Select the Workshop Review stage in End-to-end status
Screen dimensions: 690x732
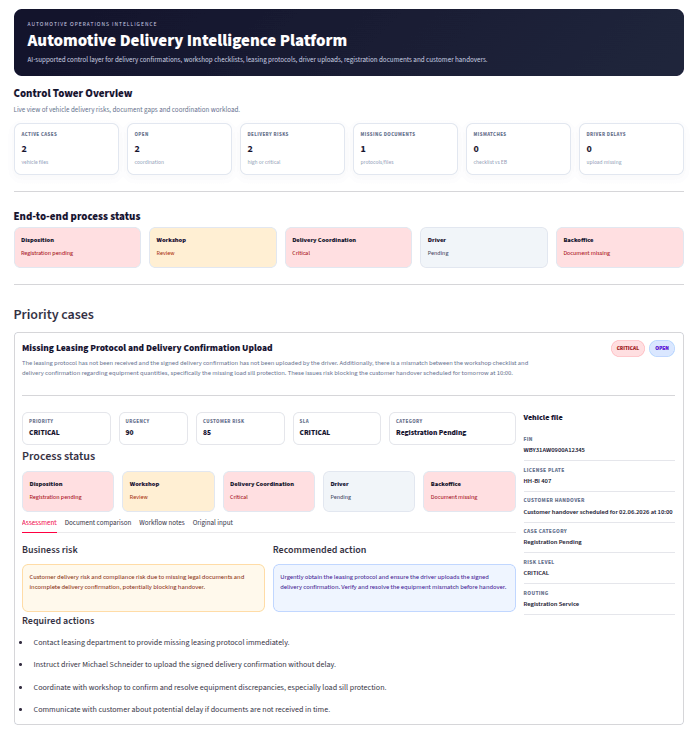tap(213, 247)
